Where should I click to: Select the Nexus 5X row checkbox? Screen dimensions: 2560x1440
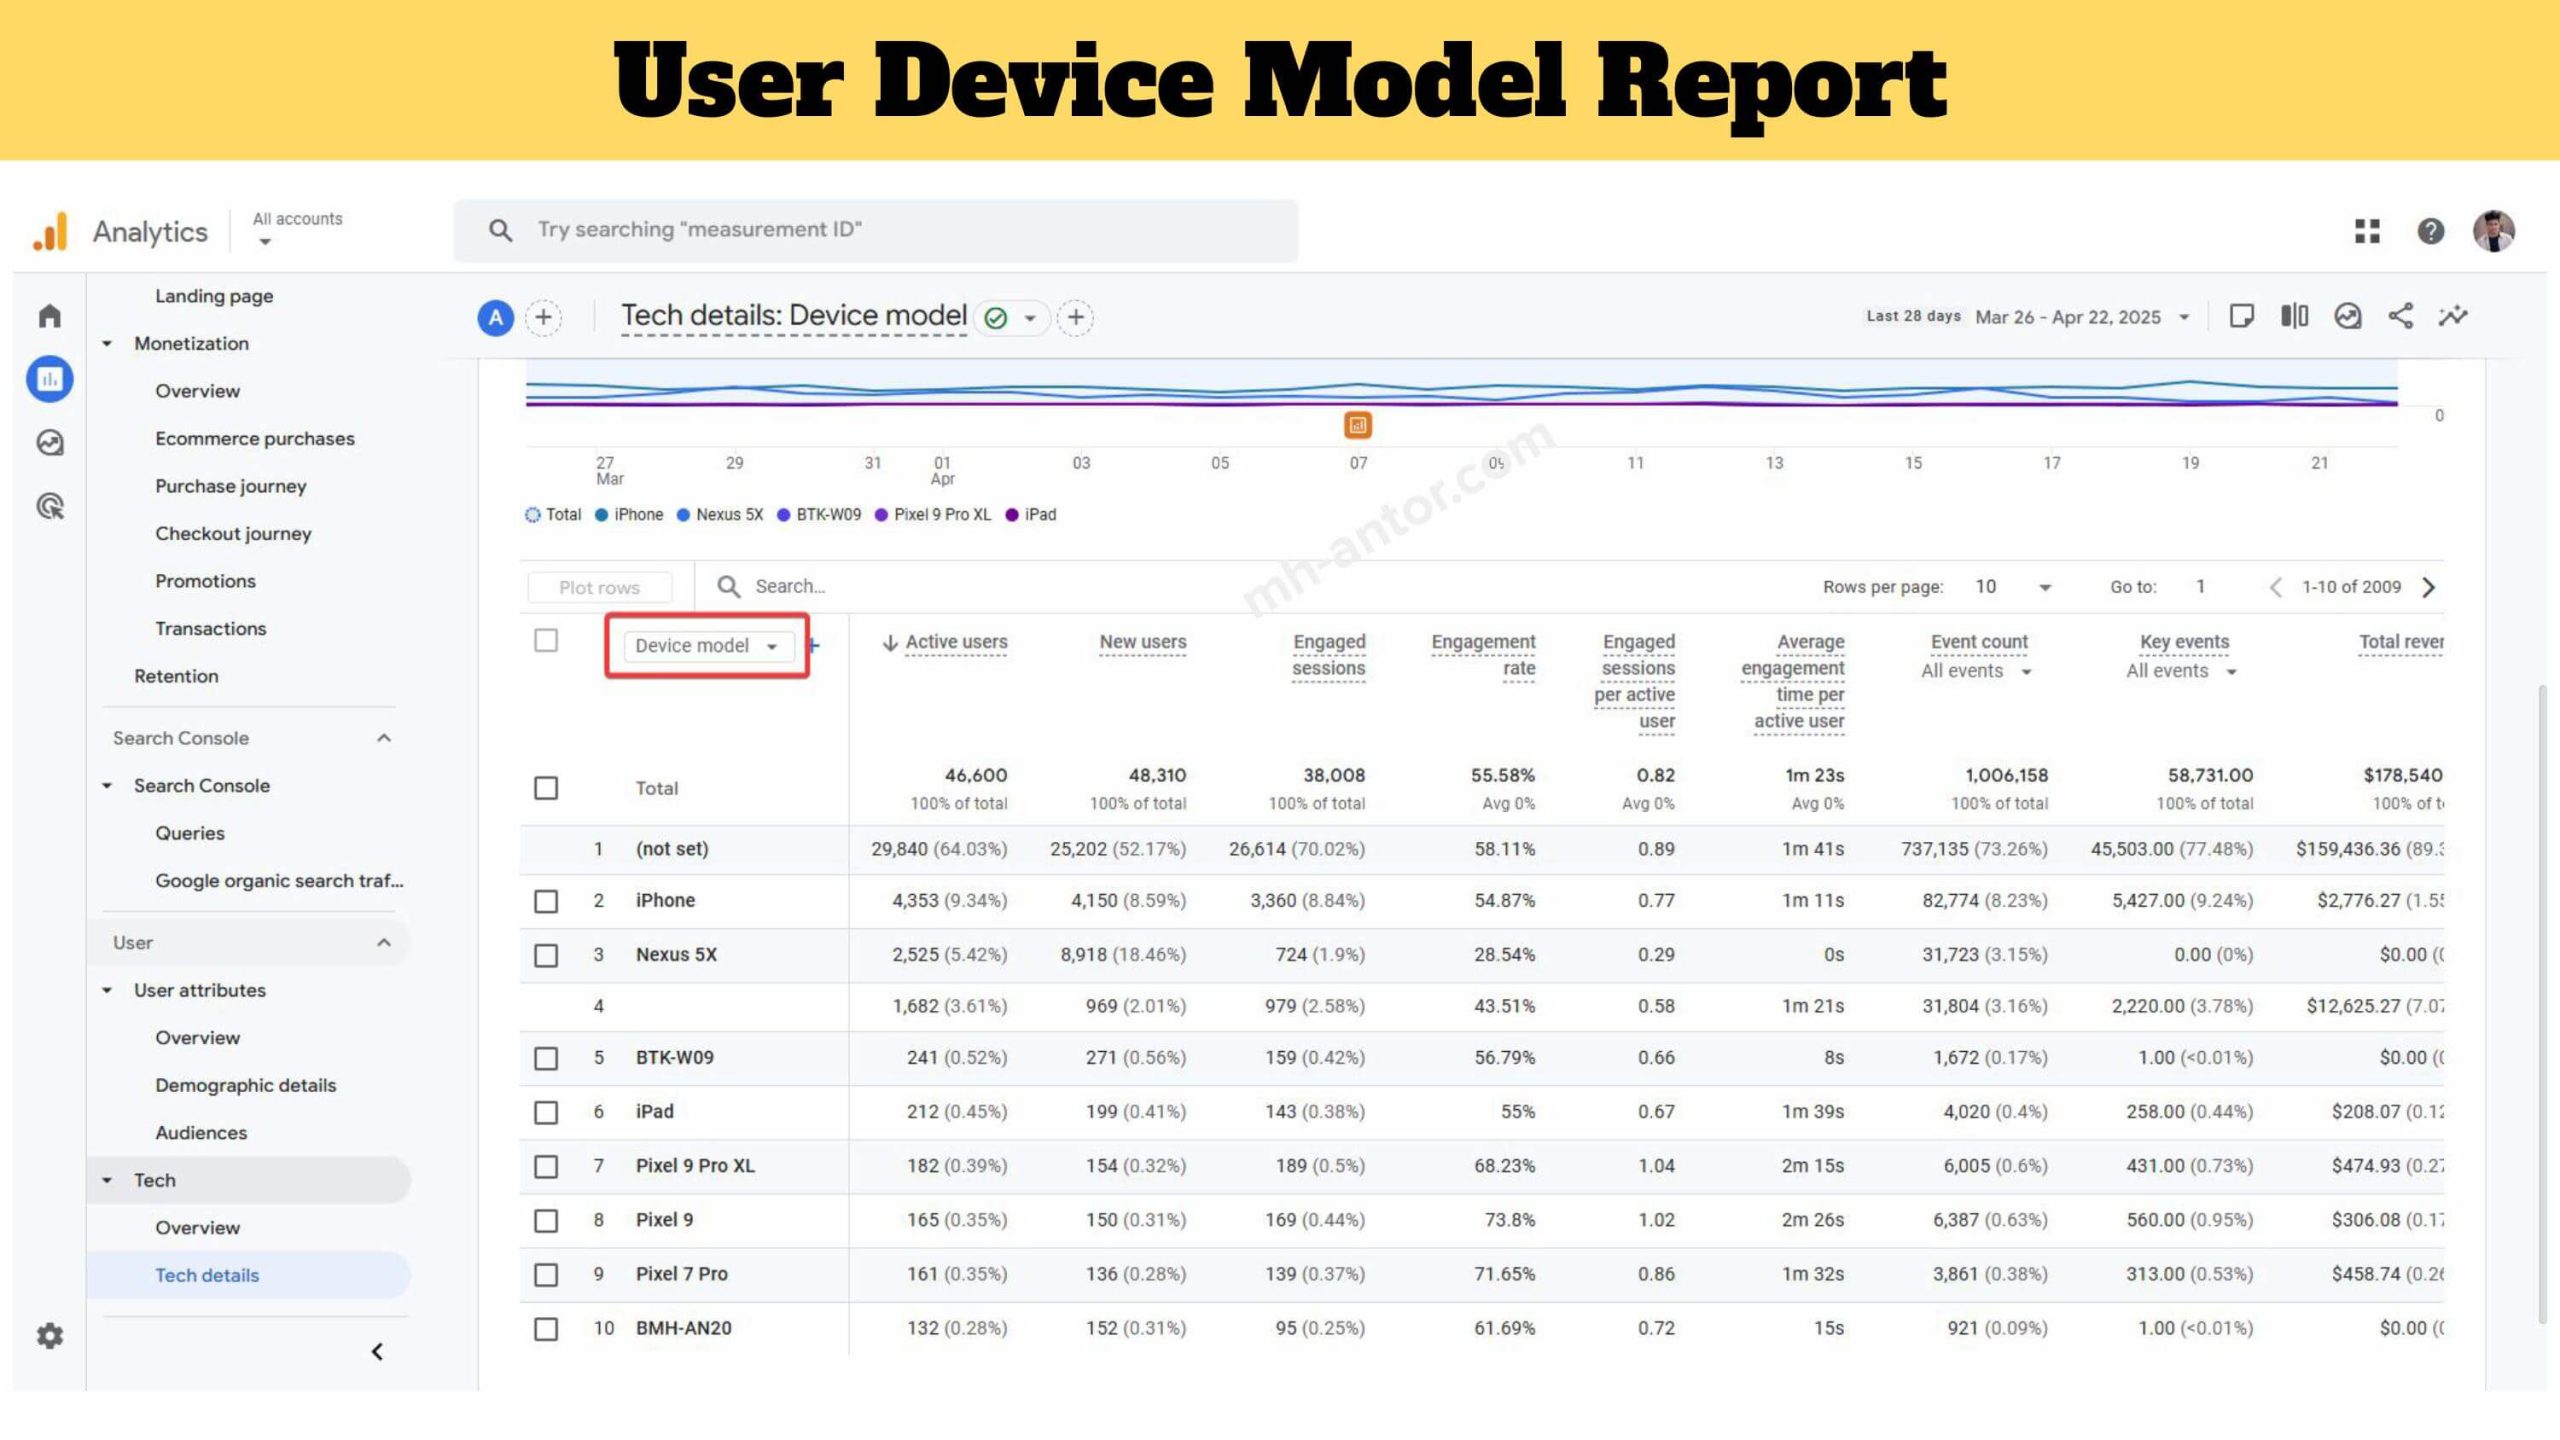[546, 956]
